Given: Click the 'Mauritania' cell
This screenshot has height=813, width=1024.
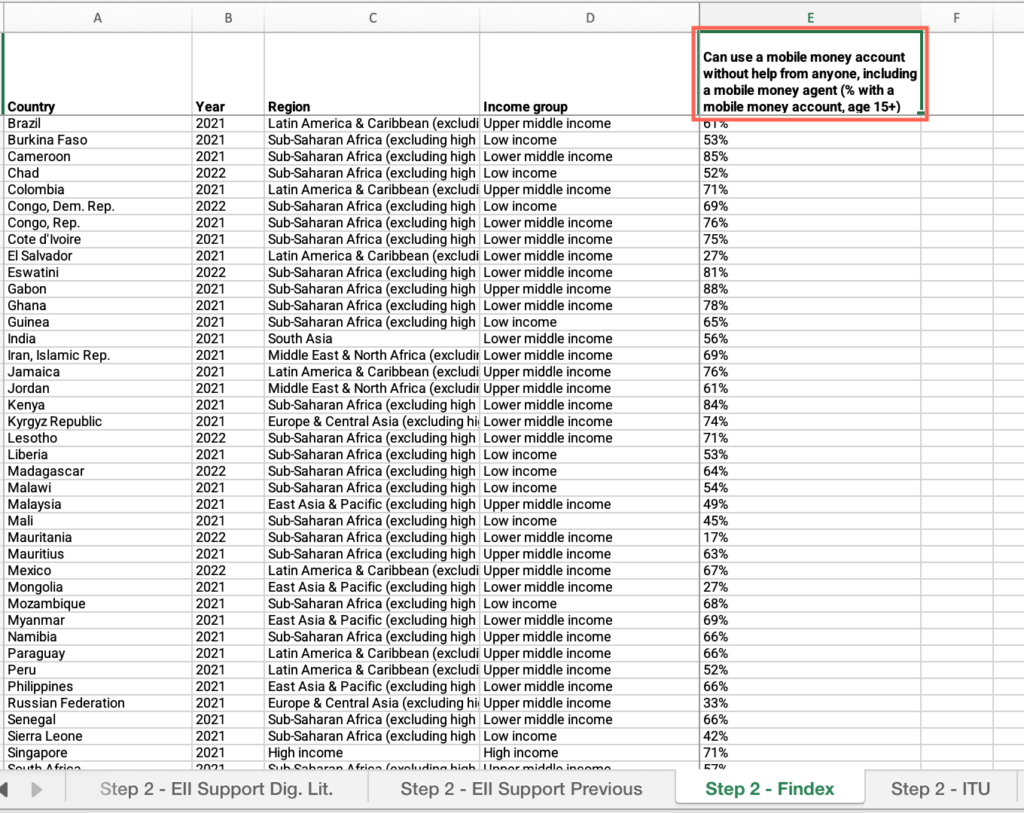Looking at the screenshot, I should [x=97, y=537].
